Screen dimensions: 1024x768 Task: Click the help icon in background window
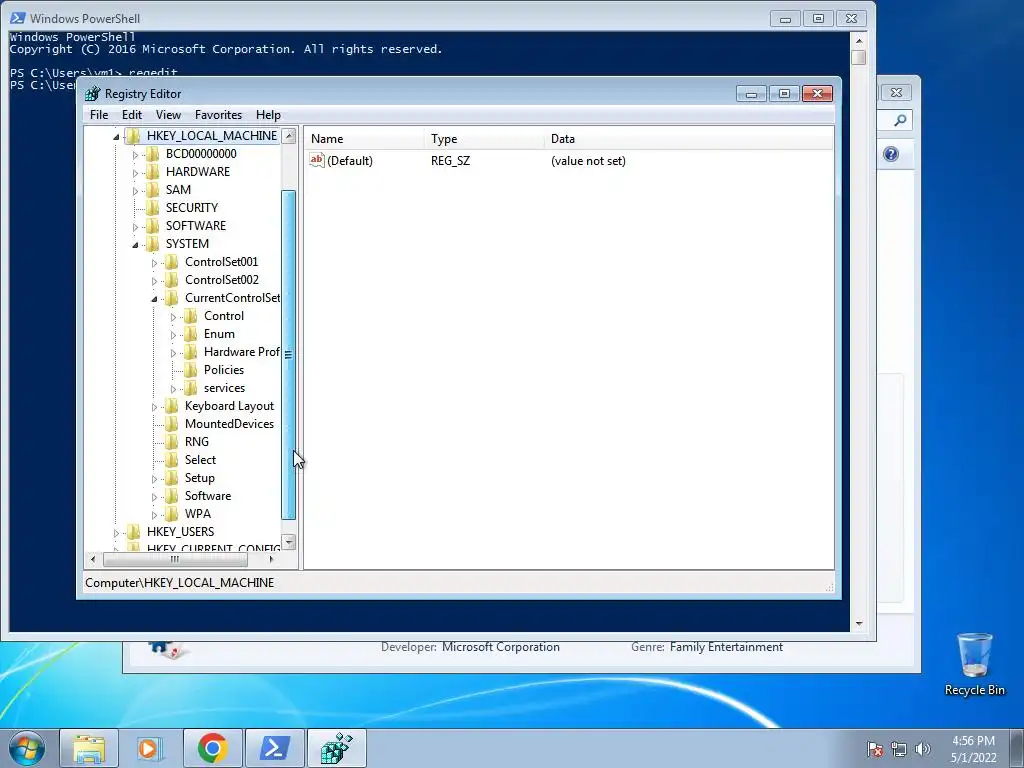tap(891, 154)
